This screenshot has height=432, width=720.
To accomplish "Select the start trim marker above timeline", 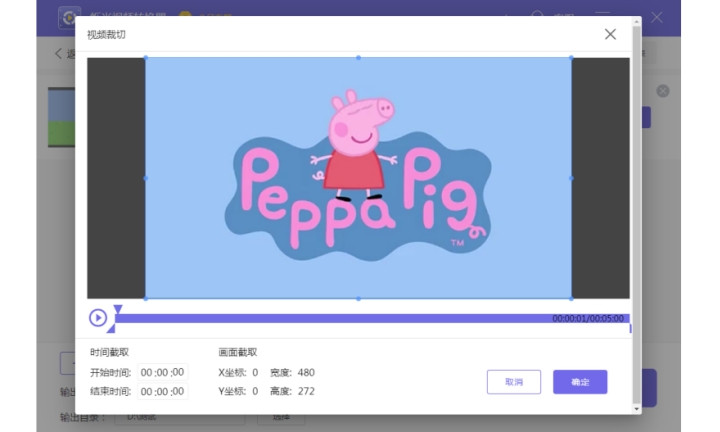I will [x=118, y=309].
